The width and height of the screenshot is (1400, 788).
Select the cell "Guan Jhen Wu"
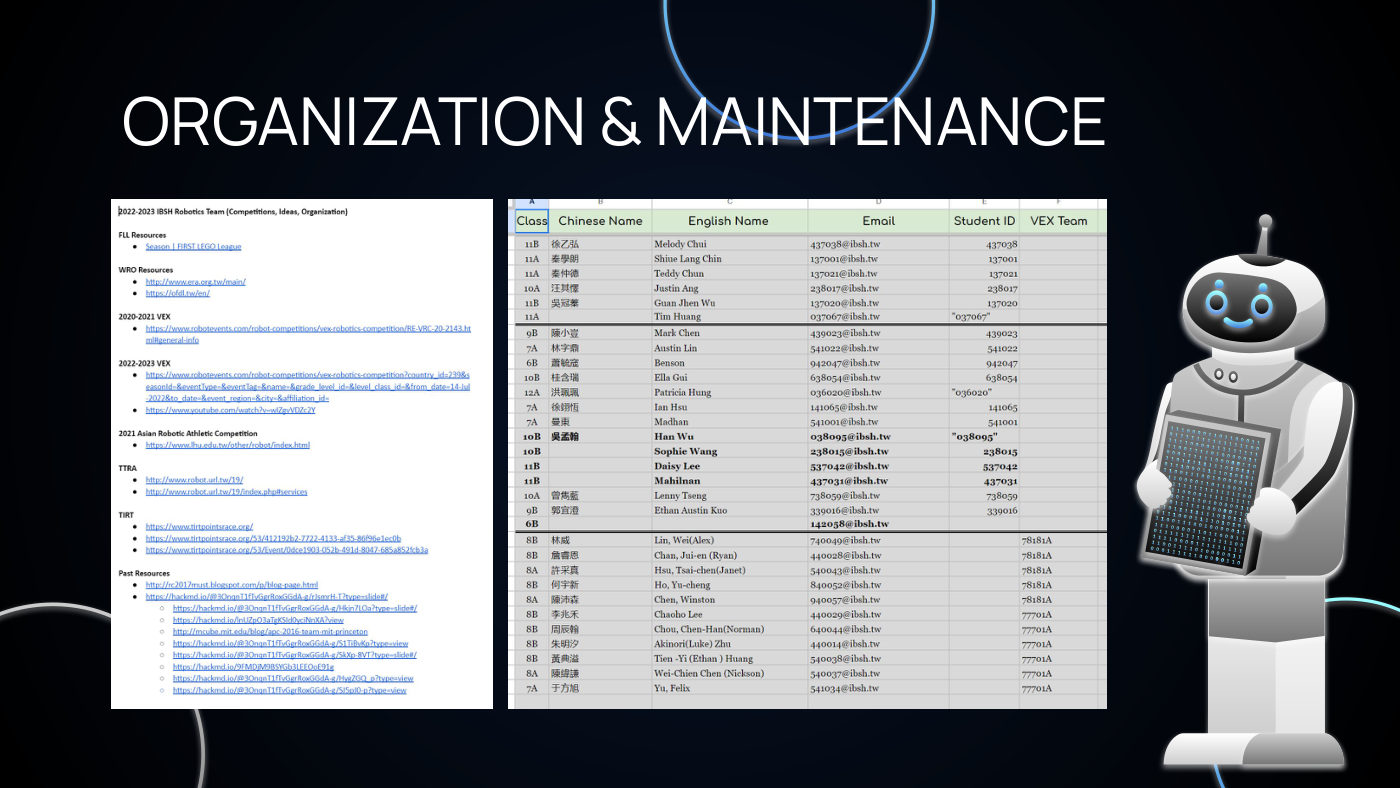(x=729, y=303)
